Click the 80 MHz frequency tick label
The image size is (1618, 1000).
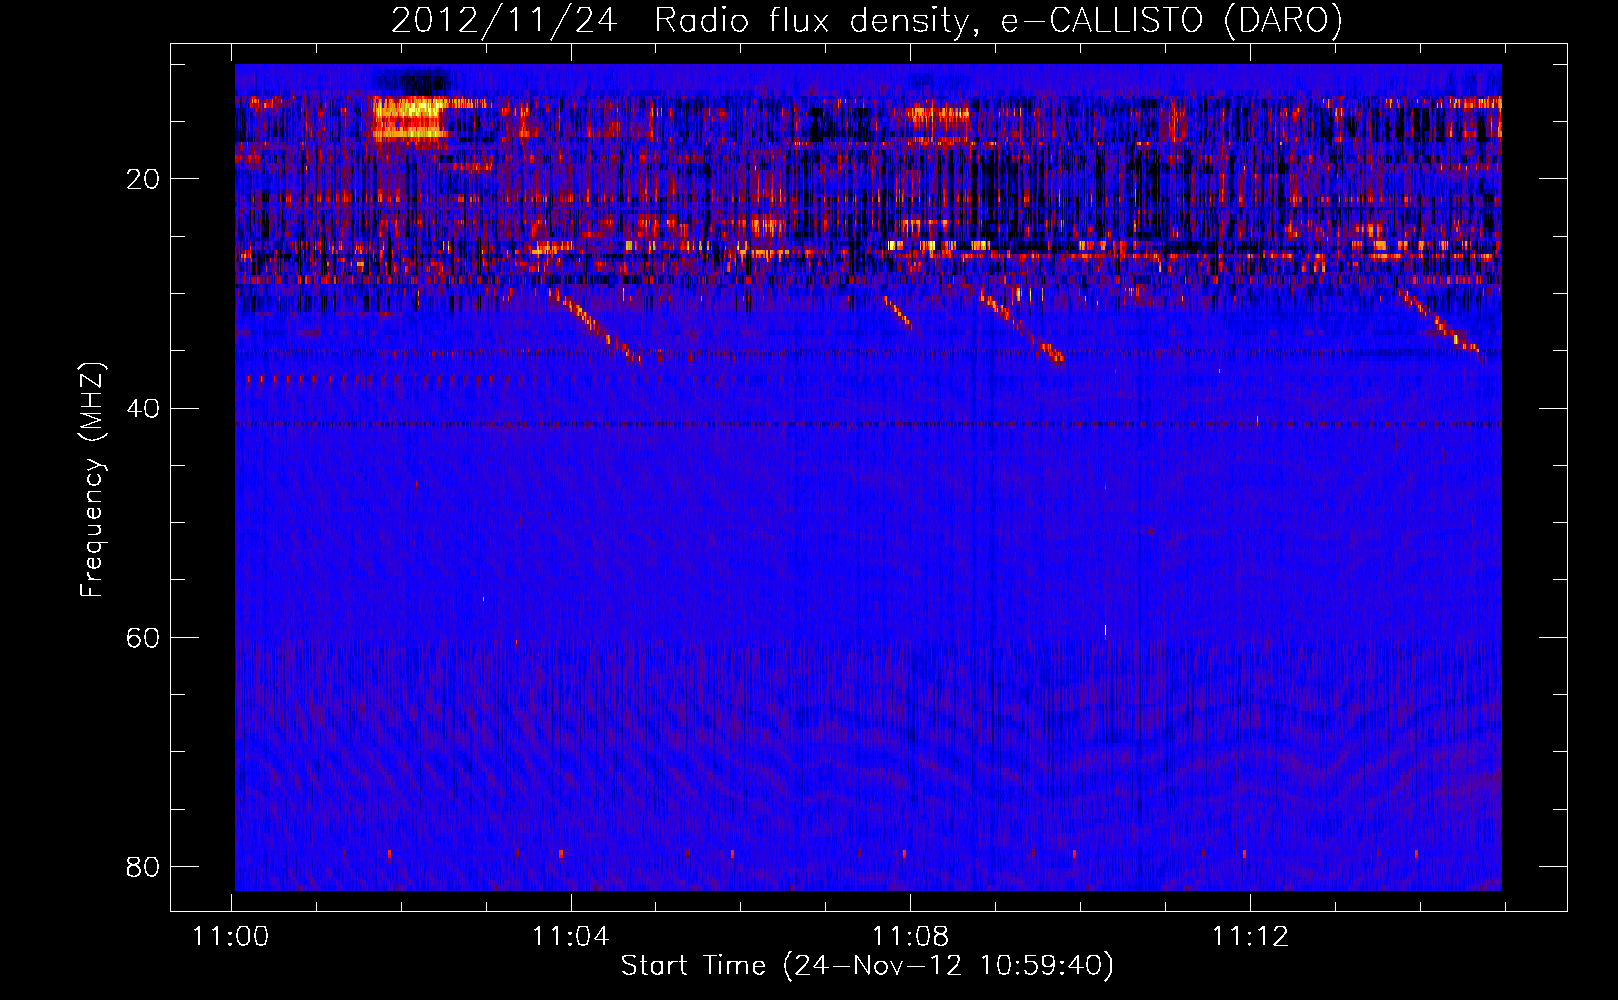click(143, 866)
